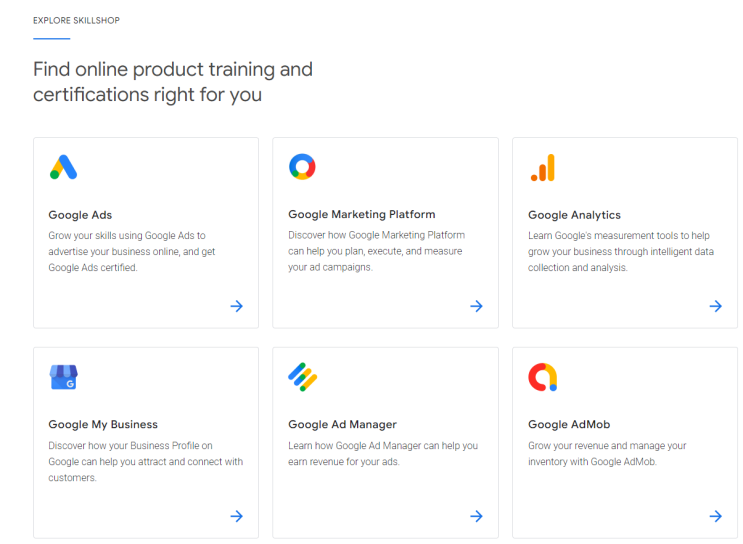Screen dimensions: 743x544
Task: Select the Google My Business title
Action: [103, 425]
